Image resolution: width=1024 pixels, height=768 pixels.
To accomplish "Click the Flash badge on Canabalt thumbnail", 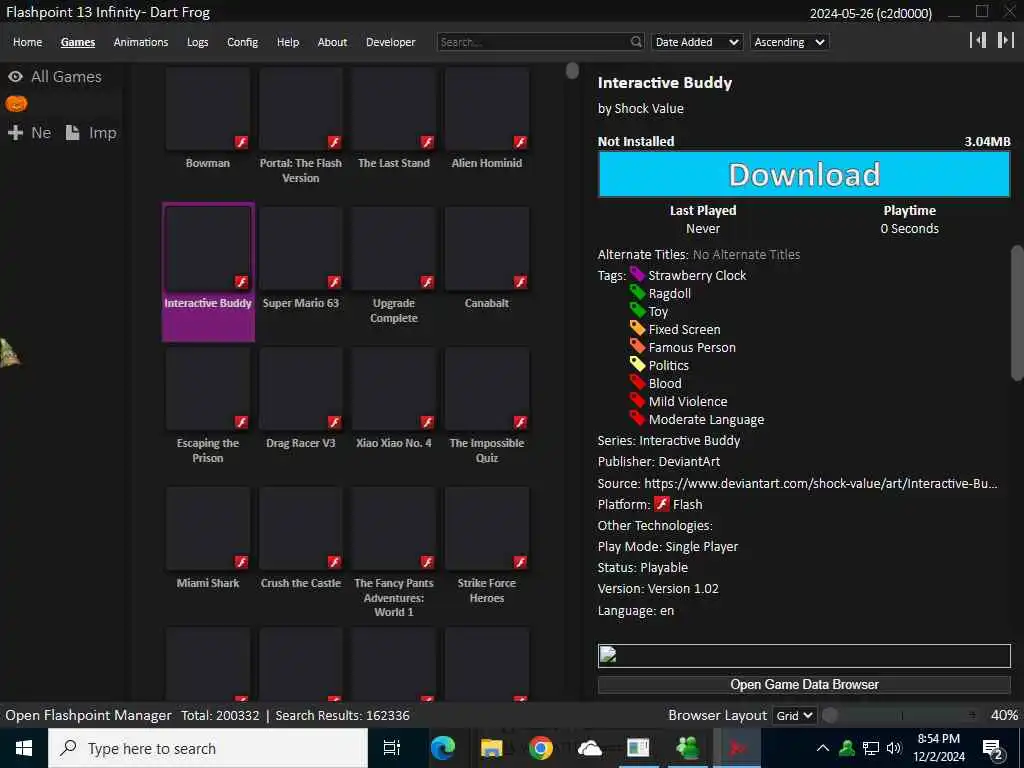I will pyautogui.click(x=520, y=282).
